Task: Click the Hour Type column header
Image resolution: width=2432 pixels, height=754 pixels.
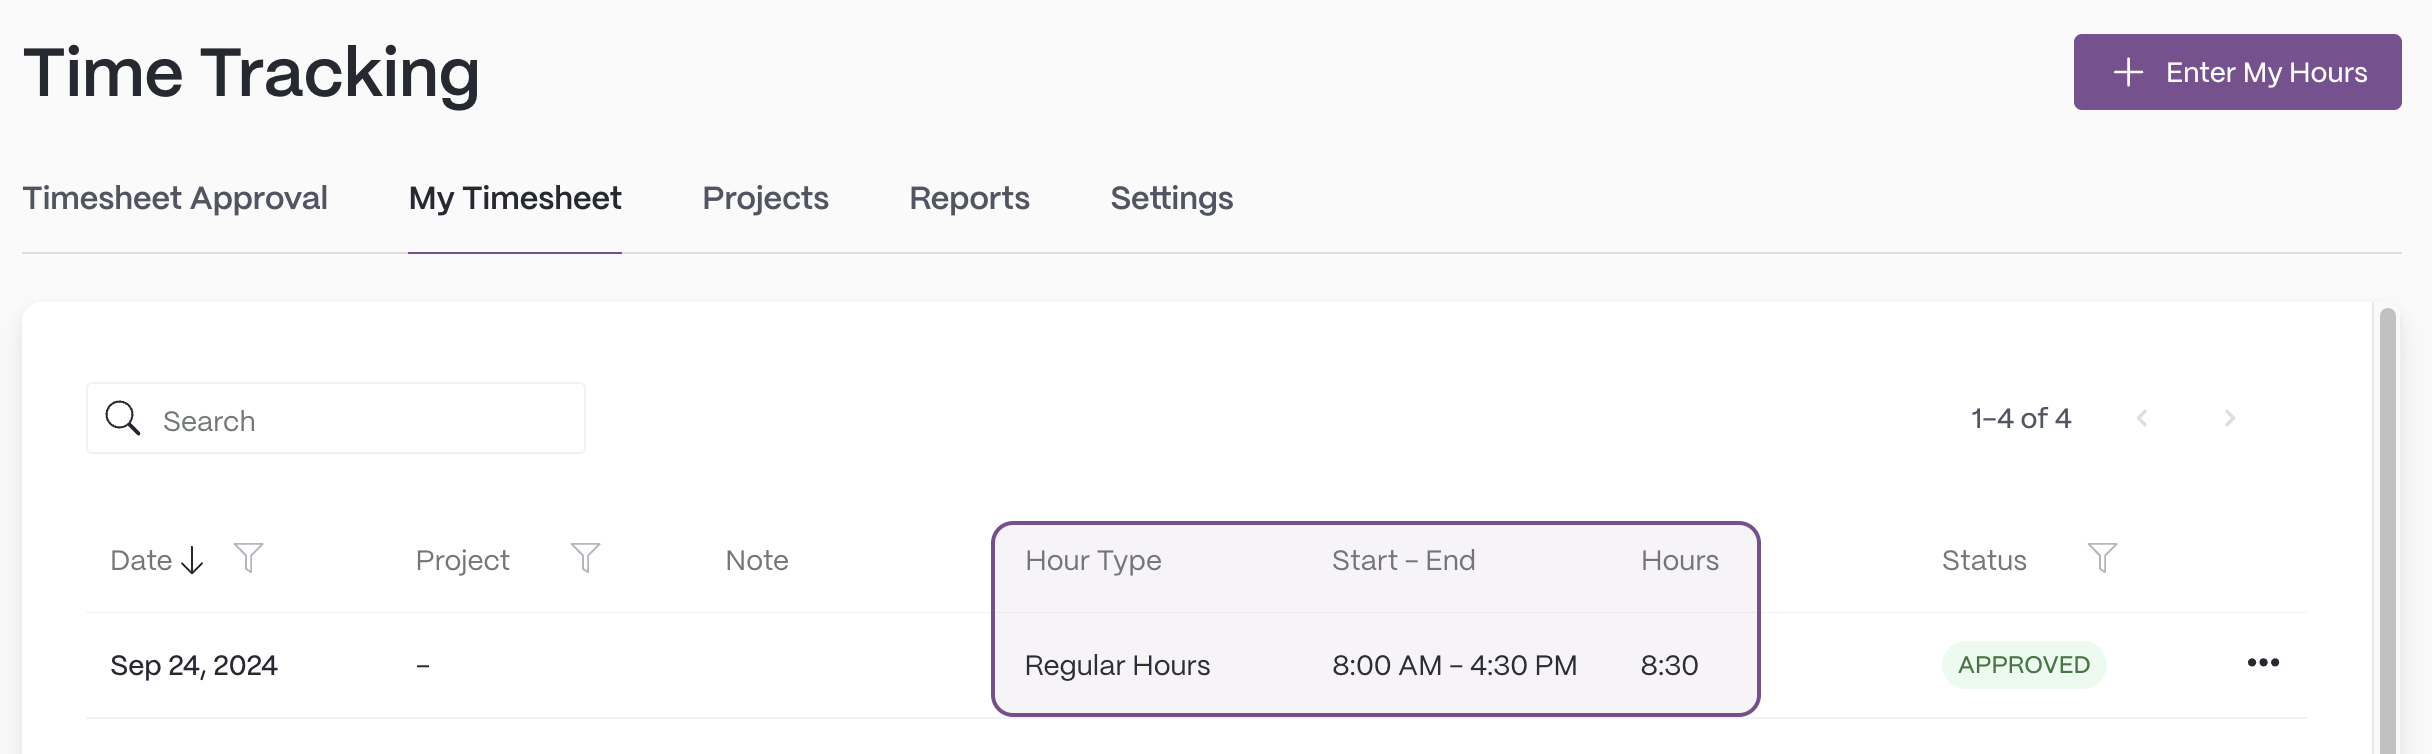Action: tap(1093, 560)
